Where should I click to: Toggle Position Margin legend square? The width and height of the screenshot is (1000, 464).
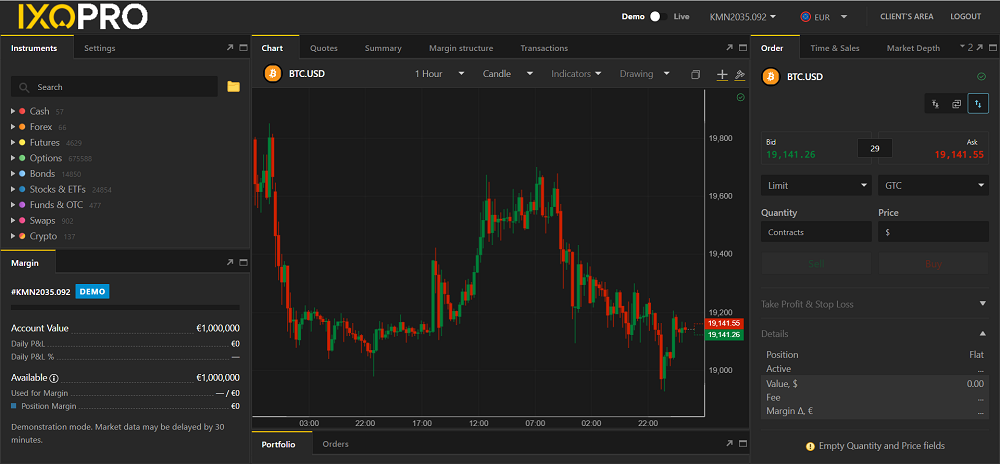(x=14, y=406)
